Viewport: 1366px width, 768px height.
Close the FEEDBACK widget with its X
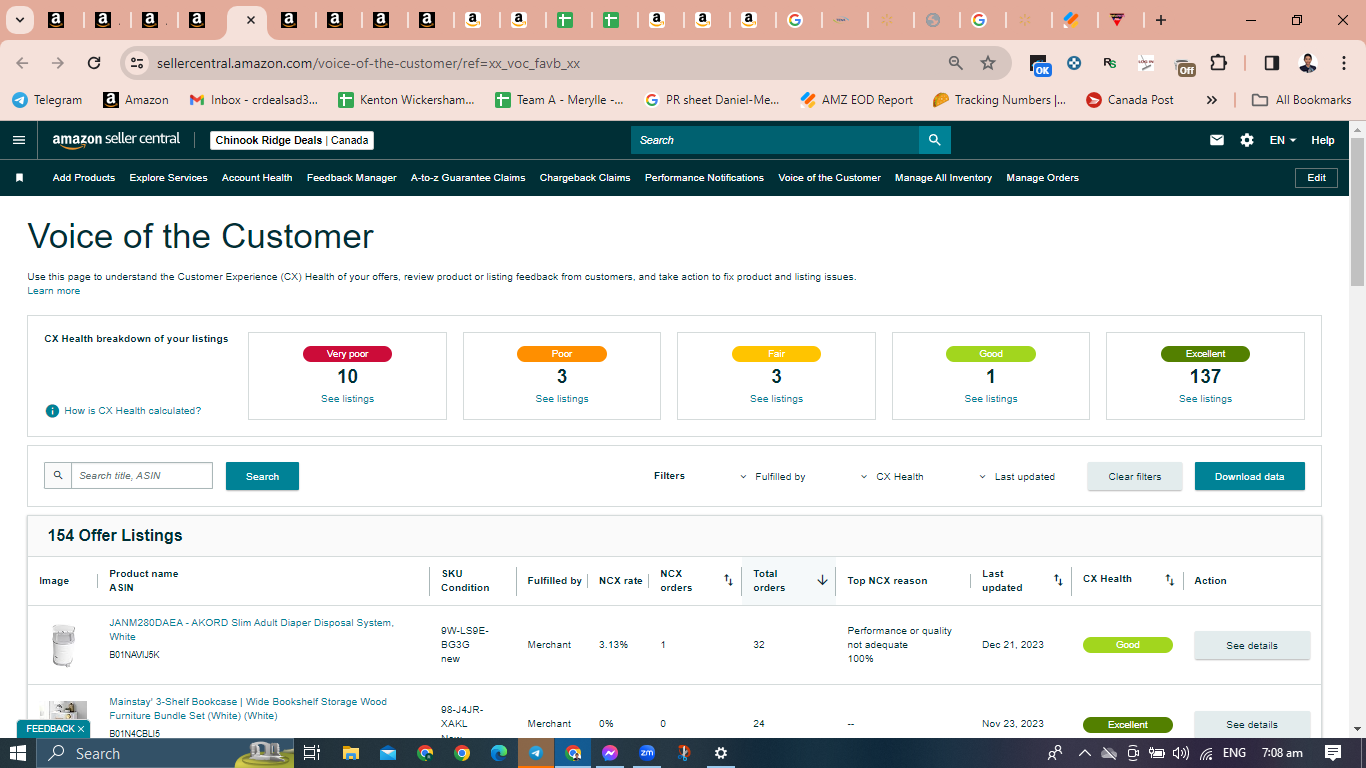[81, 729]
